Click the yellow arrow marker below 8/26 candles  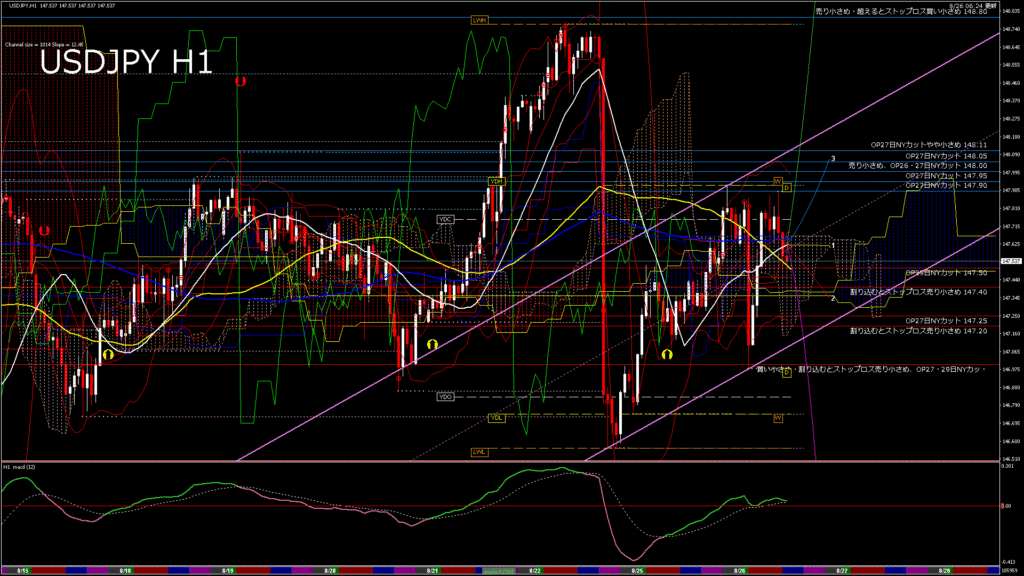tap(666, 353)
